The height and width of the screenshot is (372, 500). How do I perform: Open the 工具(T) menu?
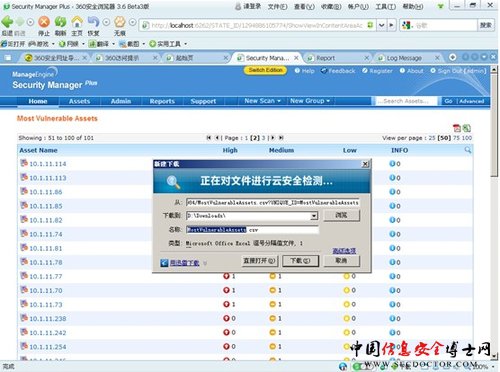tap(386, 6)
